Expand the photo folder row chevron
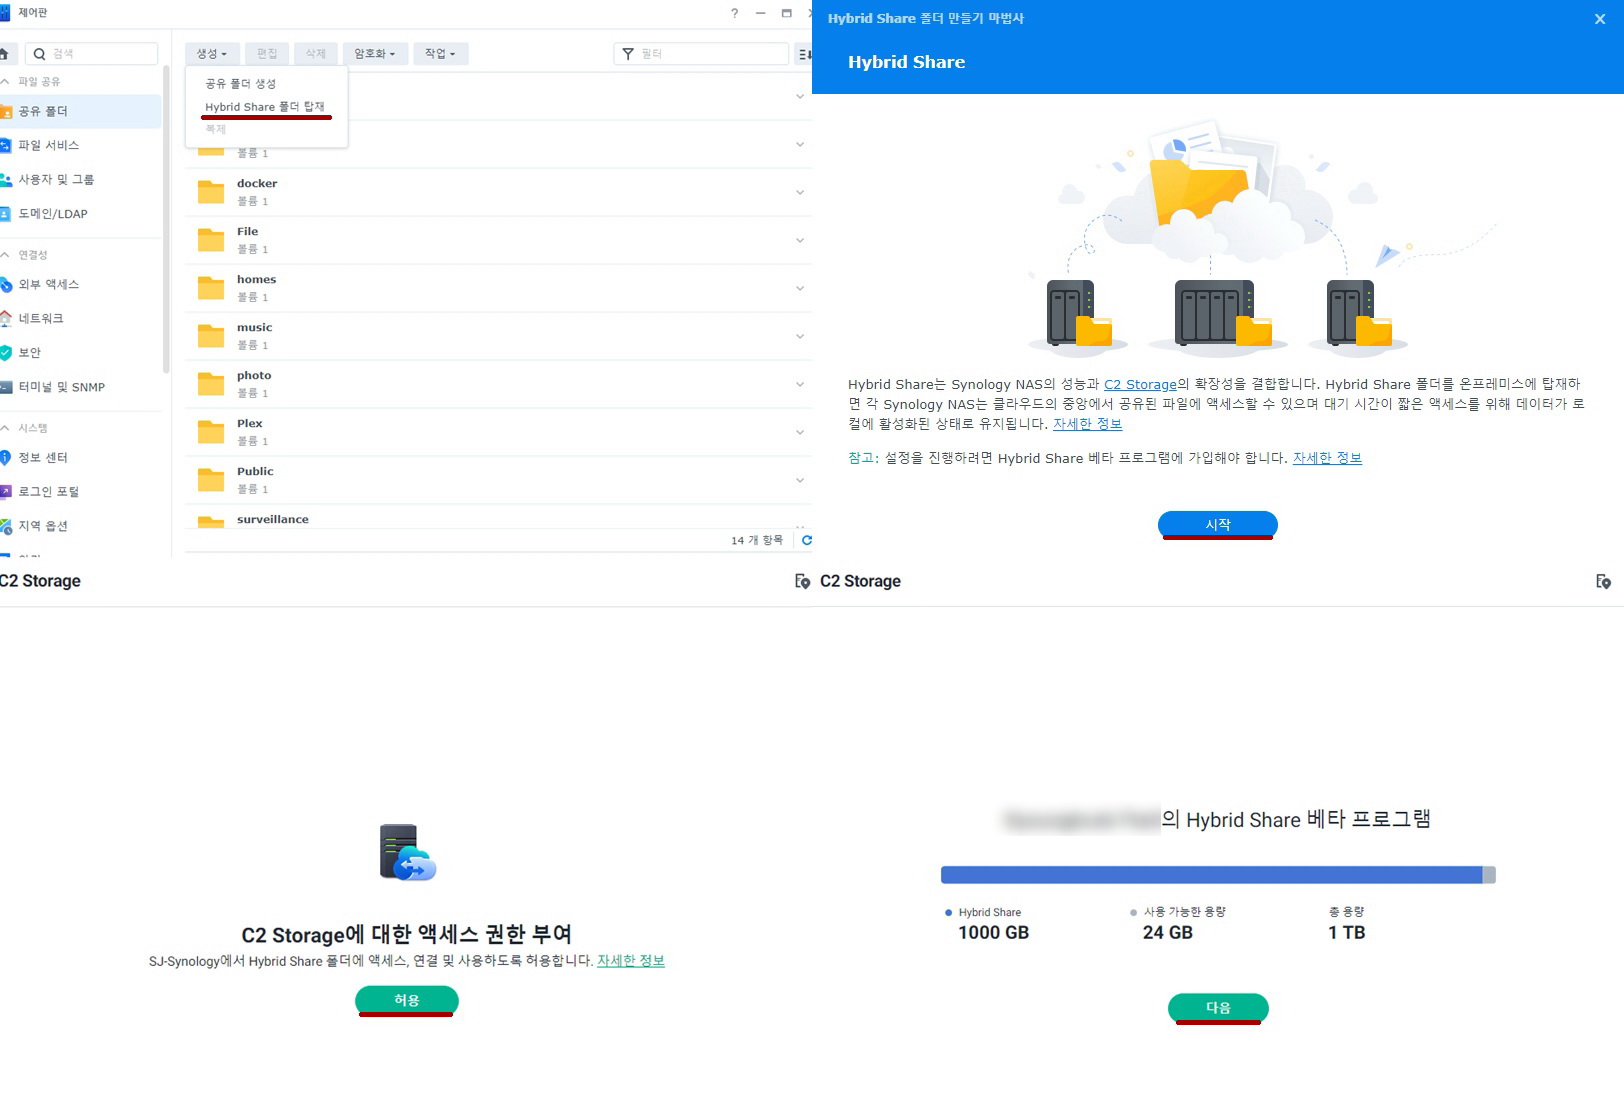The image size is (1624, 1116). pos(800,384)
